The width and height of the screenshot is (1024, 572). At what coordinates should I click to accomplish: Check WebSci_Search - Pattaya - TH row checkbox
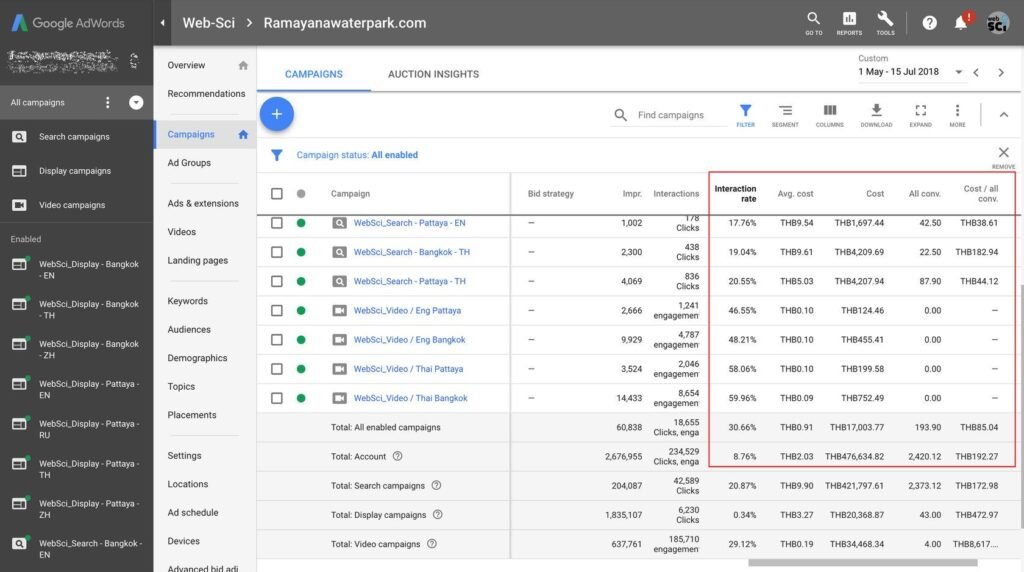pyautogui.click(x=277, y=281)
